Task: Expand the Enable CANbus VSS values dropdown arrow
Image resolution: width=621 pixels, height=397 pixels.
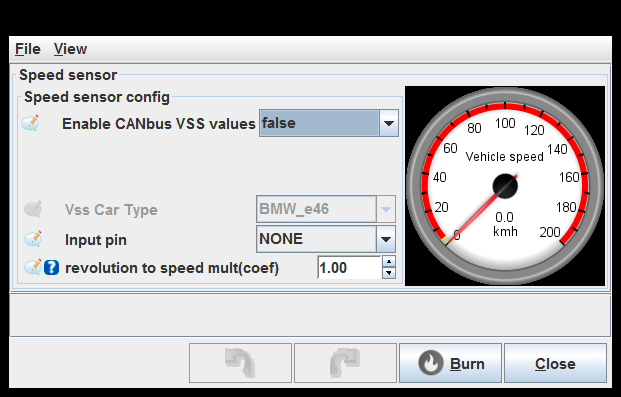Action: (x=389, y=123)
